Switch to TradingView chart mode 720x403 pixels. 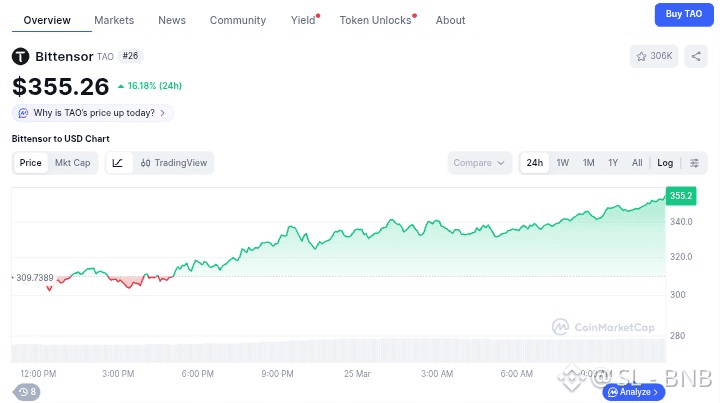point(174,163)
